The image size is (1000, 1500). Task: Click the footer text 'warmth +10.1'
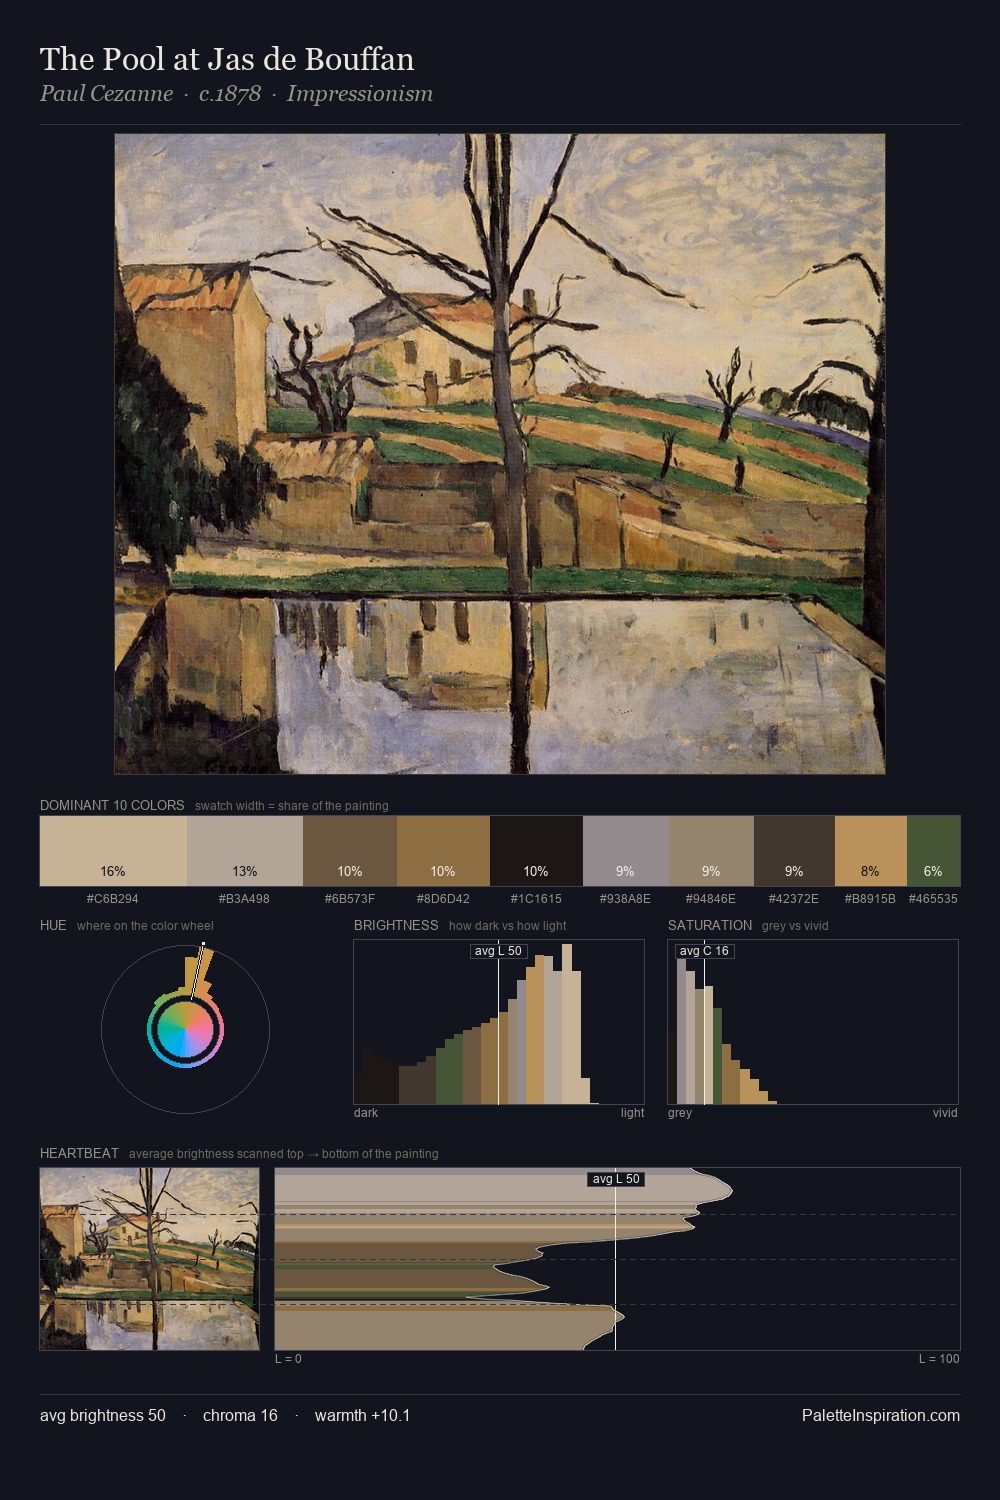point(362,1415)
